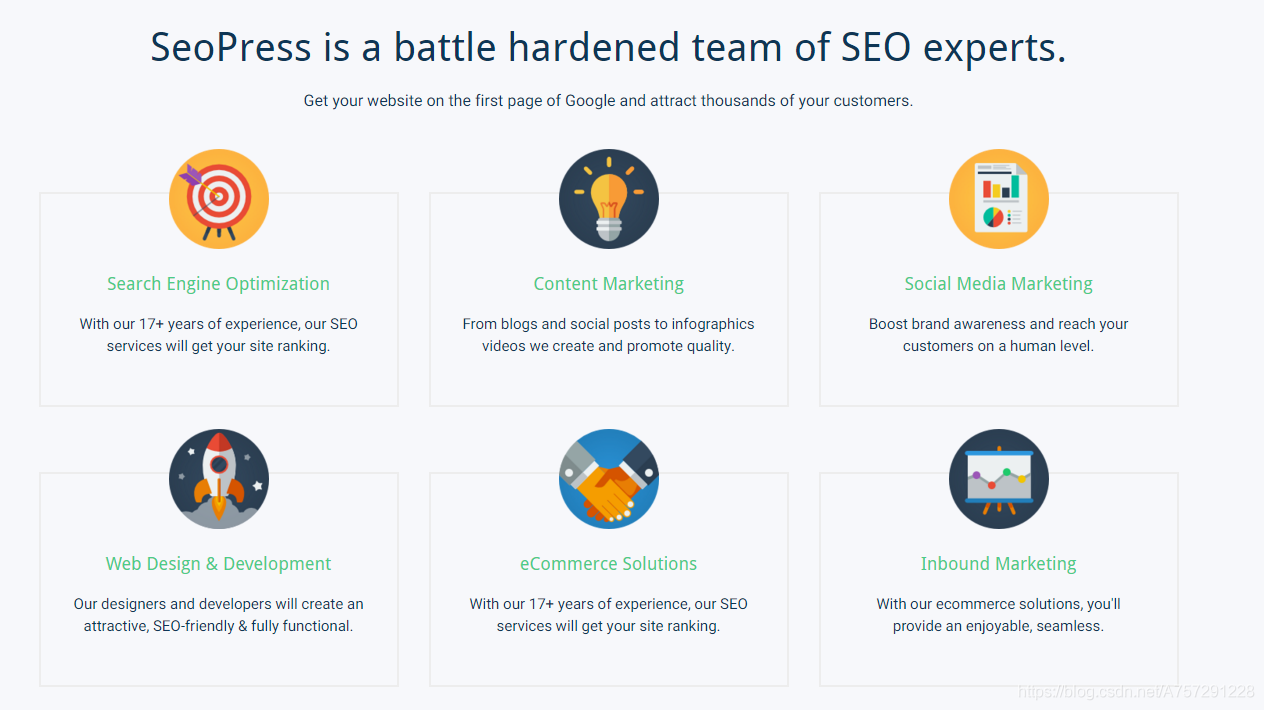The height and width of the screenshot is (710, 1264).
Task: Click the designers and developers description text
Action: (219, 615)
